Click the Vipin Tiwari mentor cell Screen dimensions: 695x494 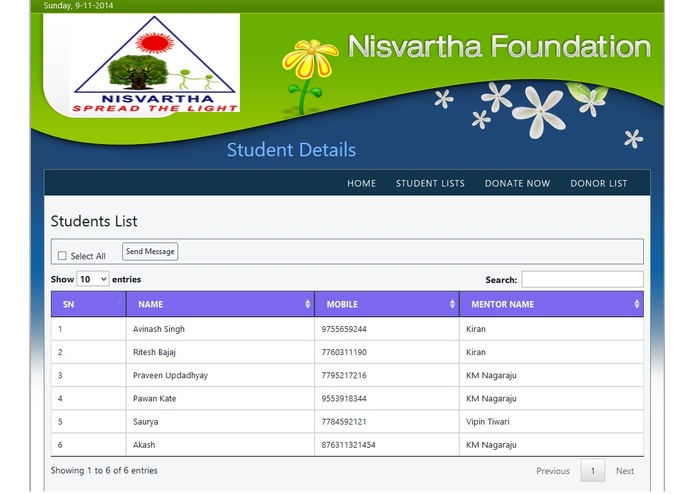pyautogui.click(x=551, y=421)
